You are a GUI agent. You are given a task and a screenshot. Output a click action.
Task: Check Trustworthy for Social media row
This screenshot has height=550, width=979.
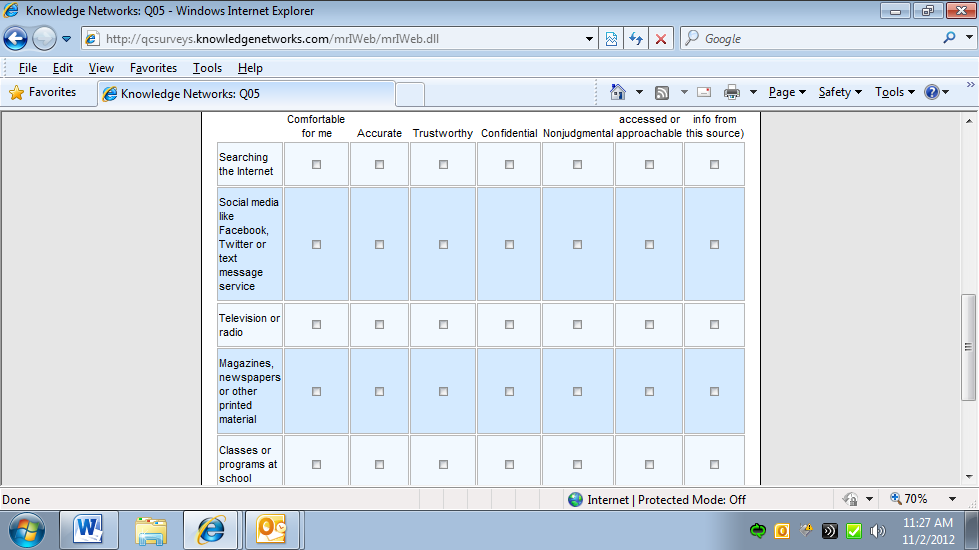pos(443,245)
